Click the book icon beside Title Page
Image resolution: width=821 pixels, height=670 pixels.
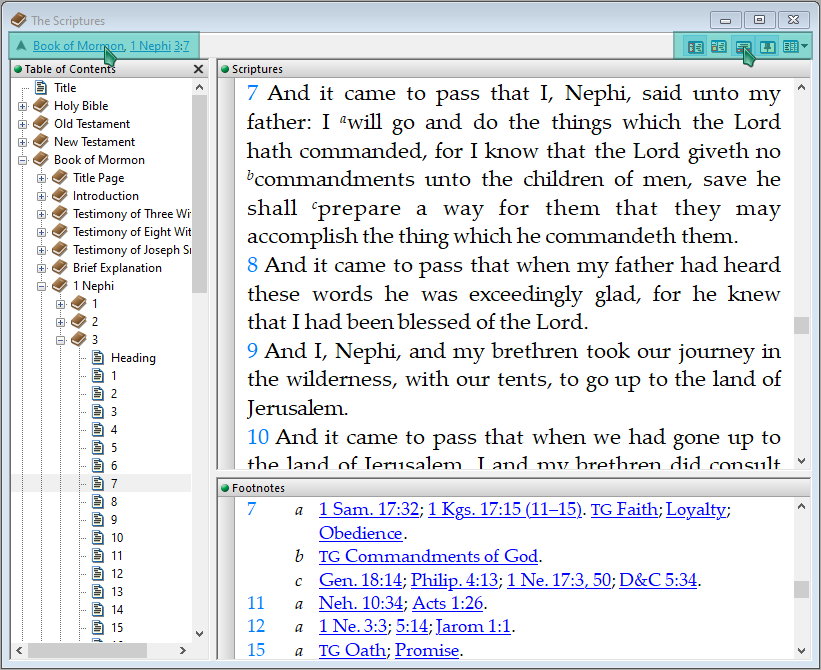(x=60, y=177)
